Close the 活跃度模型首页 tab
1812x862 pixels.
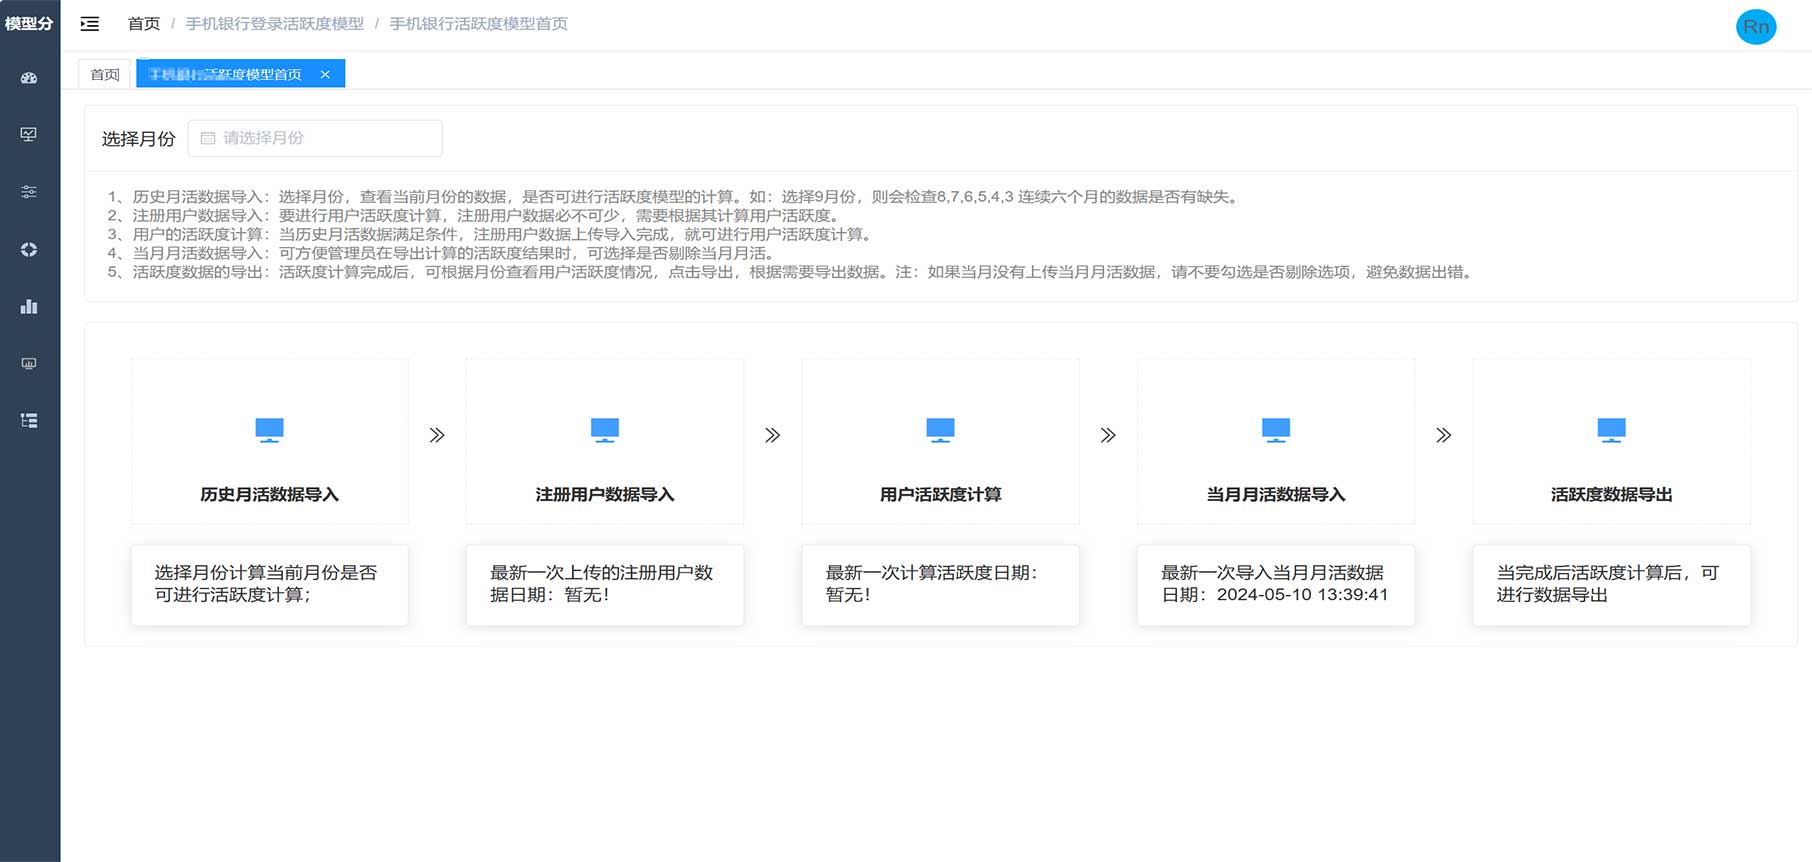[325, 74]
